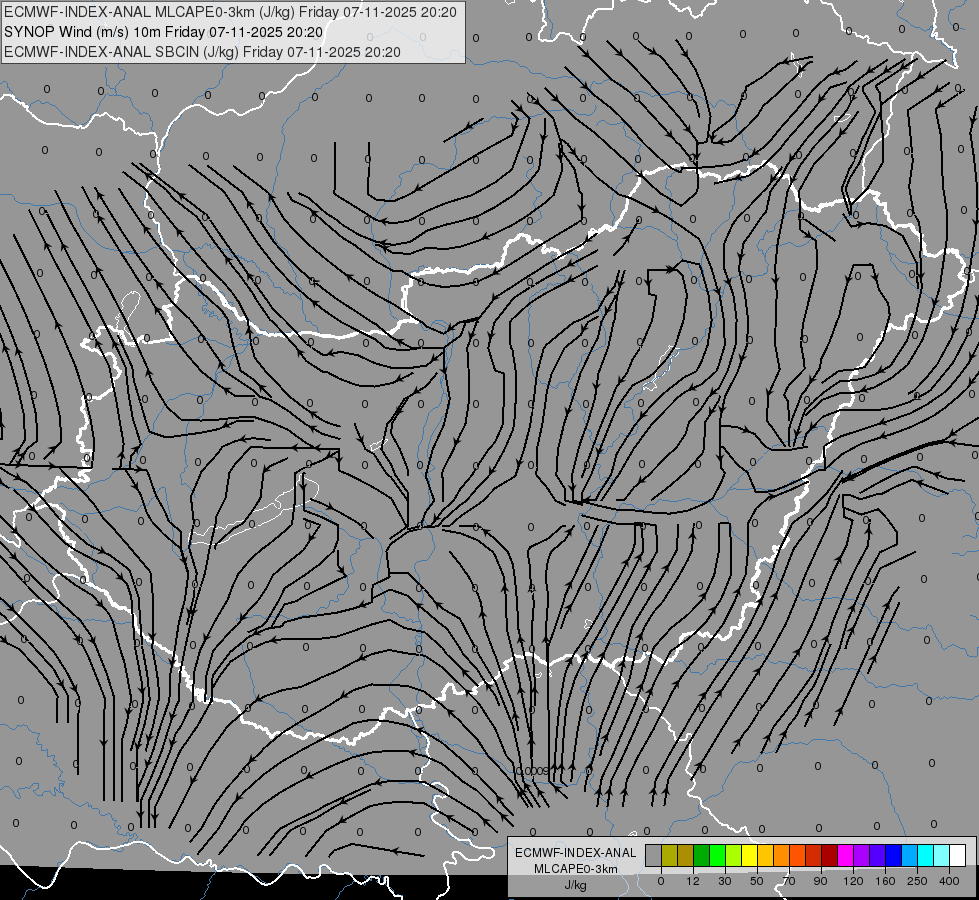Select the bright green legend swatch
Image resolution: width=979 pixels, height=900 pixels.
(717, 855)
